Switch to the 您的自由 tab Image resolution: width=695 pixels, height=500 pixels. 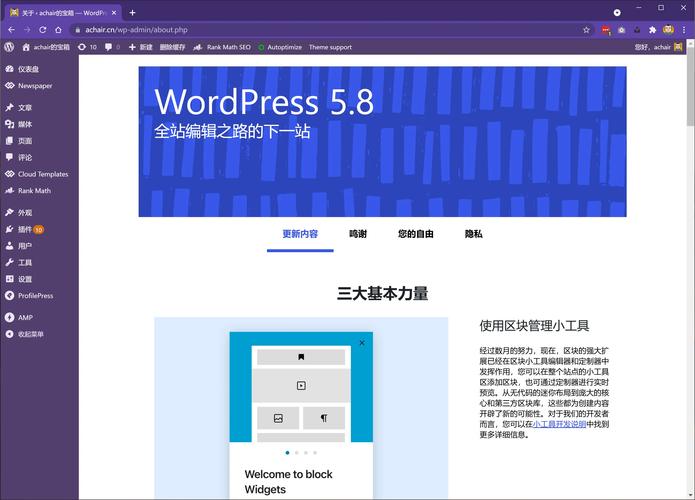(415, 234)
